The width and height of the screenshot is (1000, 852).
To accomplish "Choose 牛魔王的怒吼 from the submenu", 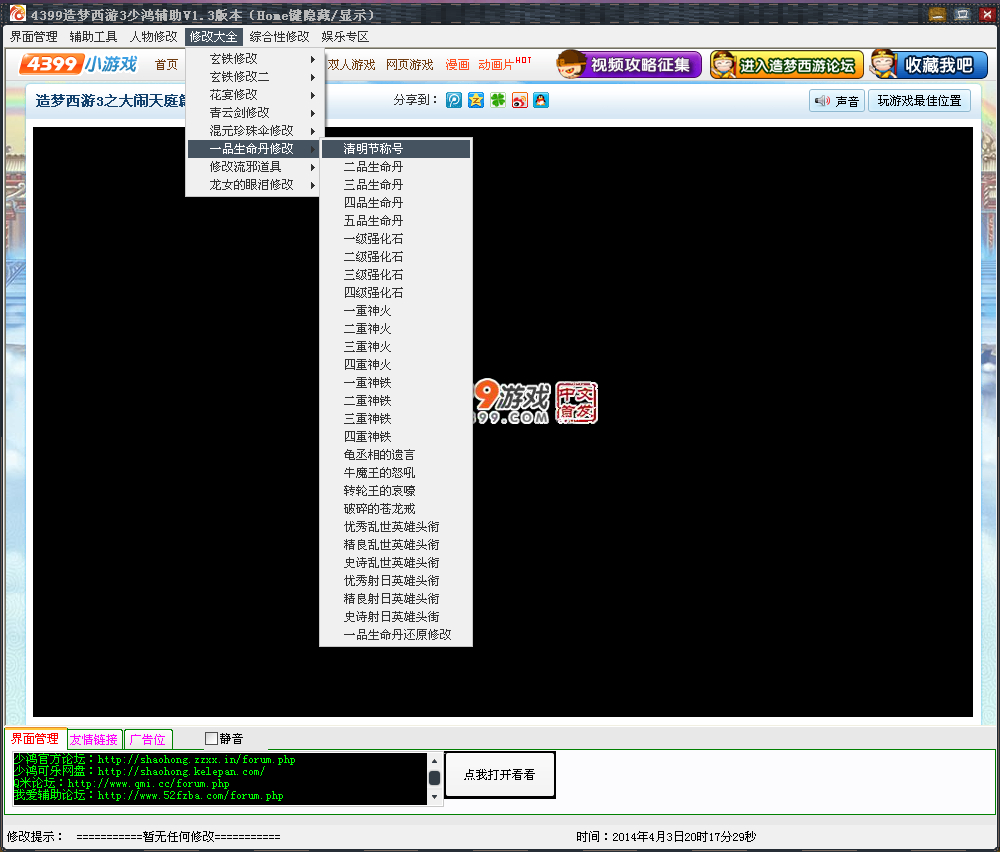I will tap(396, 473).
